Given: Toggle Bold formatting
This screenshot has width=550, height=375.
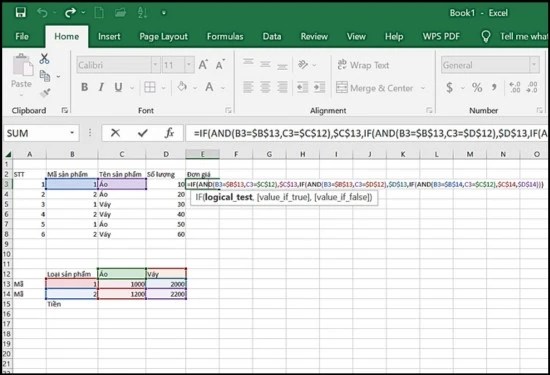Looking at the screenshot, I should click(84, 87).
